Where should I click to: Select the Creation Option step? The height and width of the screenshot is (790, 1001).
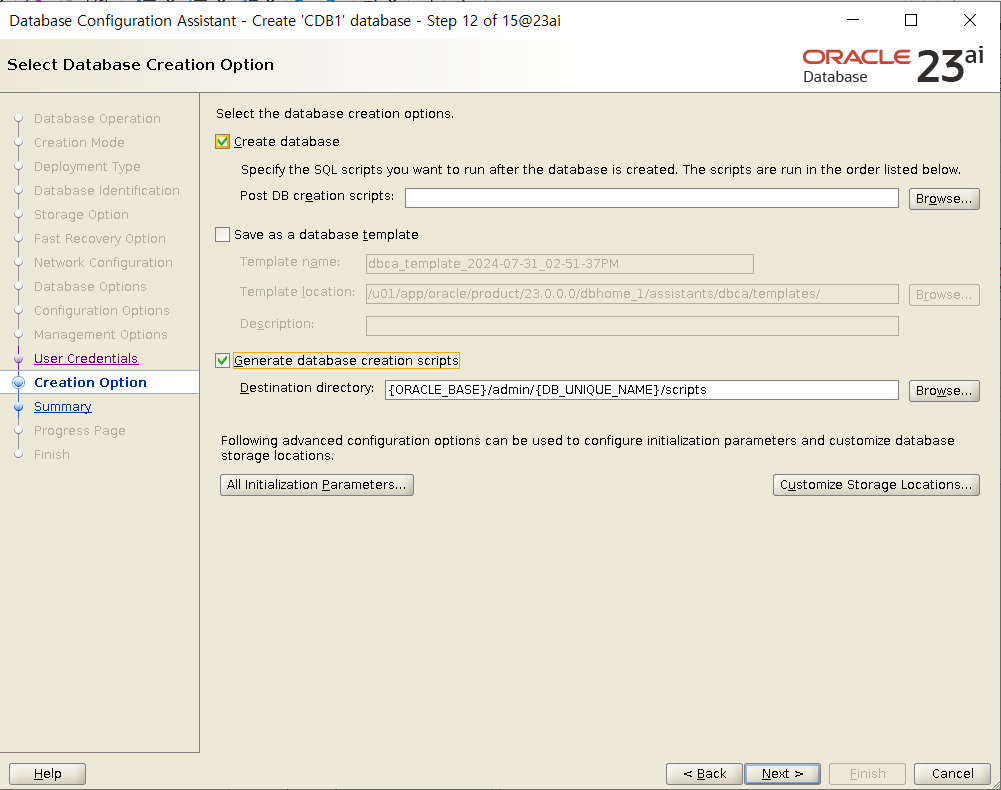pos(90,382)
